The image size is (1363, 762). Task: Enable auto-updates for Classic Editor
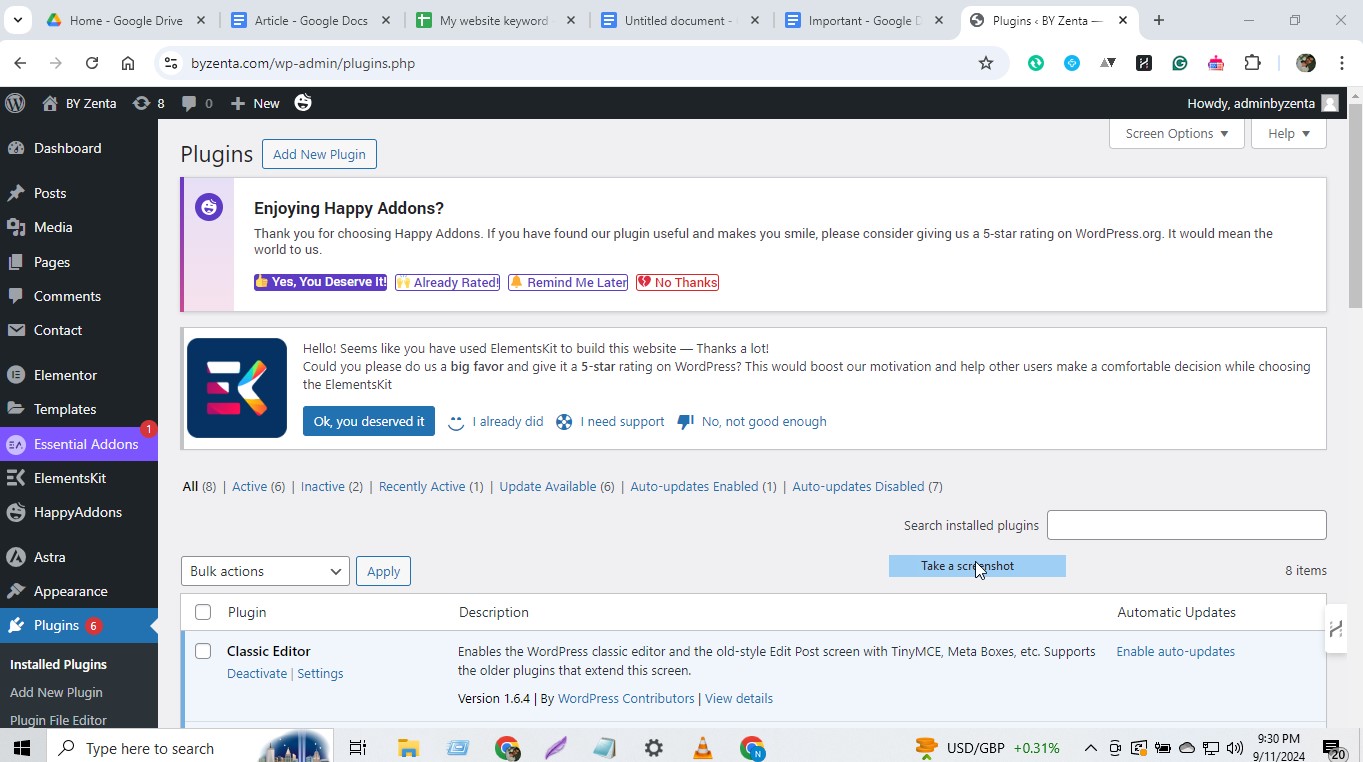pos(1175,651)
